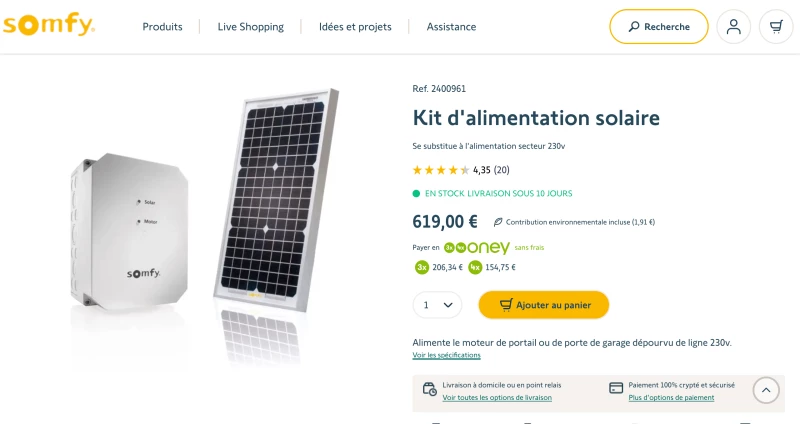Image resolution: width=800 pixels, height=424 pixels.
Task: Click the delivery package icon
Action: point(430,389)
